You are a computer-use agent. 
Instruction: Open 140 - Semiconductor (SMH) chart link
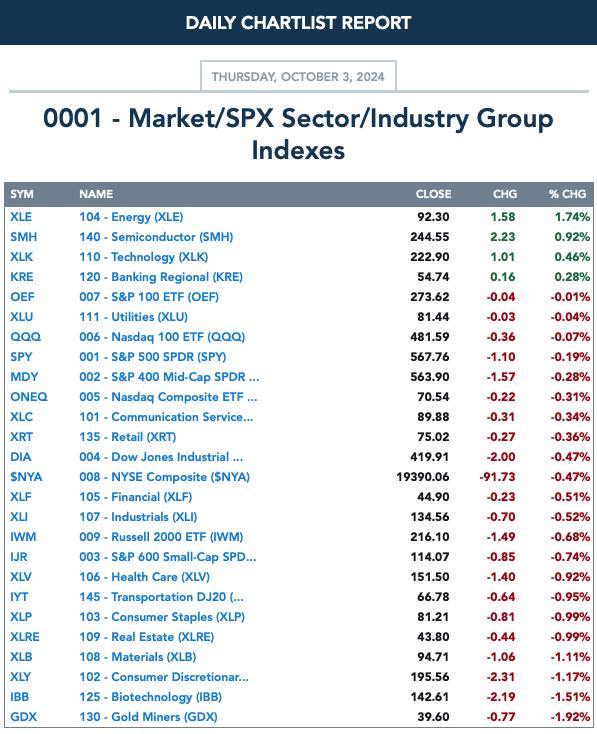tap(156, 237)
